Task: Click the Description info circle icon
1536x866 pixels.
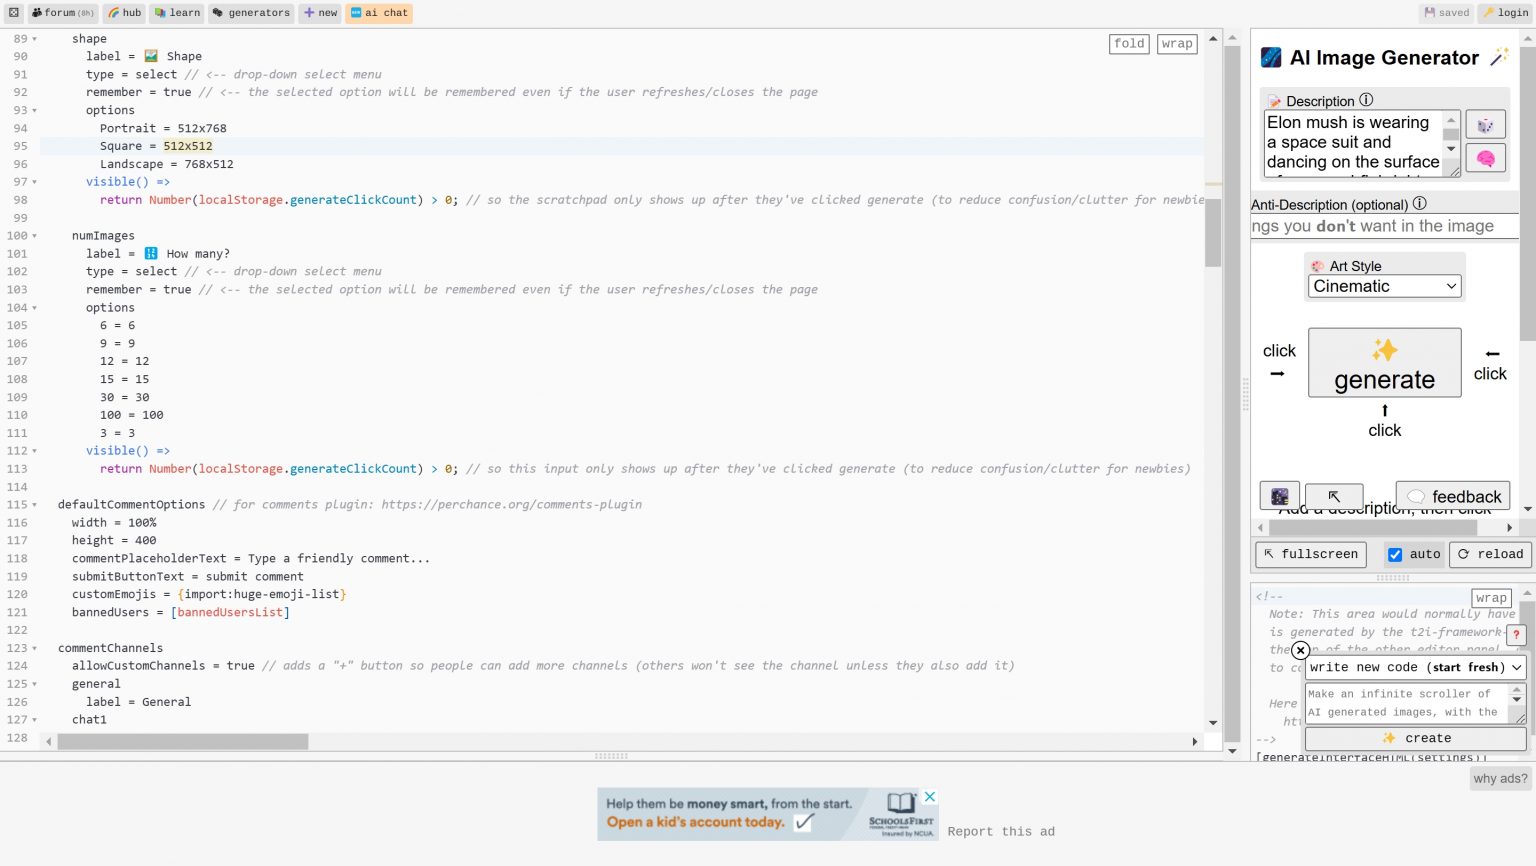Action: point(1366,100)
